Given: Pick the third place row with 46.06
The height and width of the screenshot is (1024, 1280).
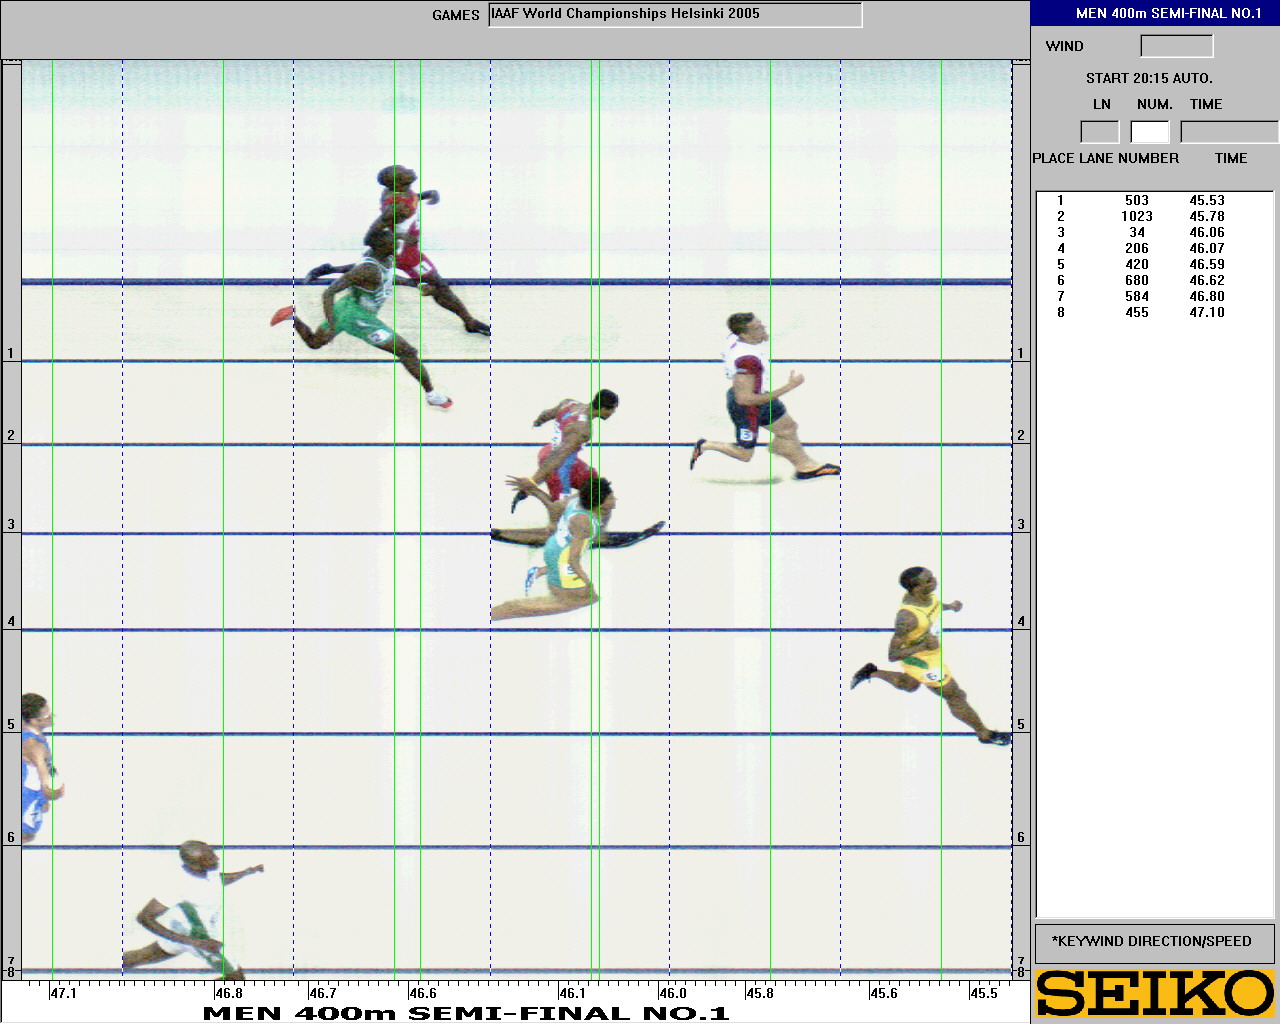Looking at the screenshot, I should pos(1140,232).
